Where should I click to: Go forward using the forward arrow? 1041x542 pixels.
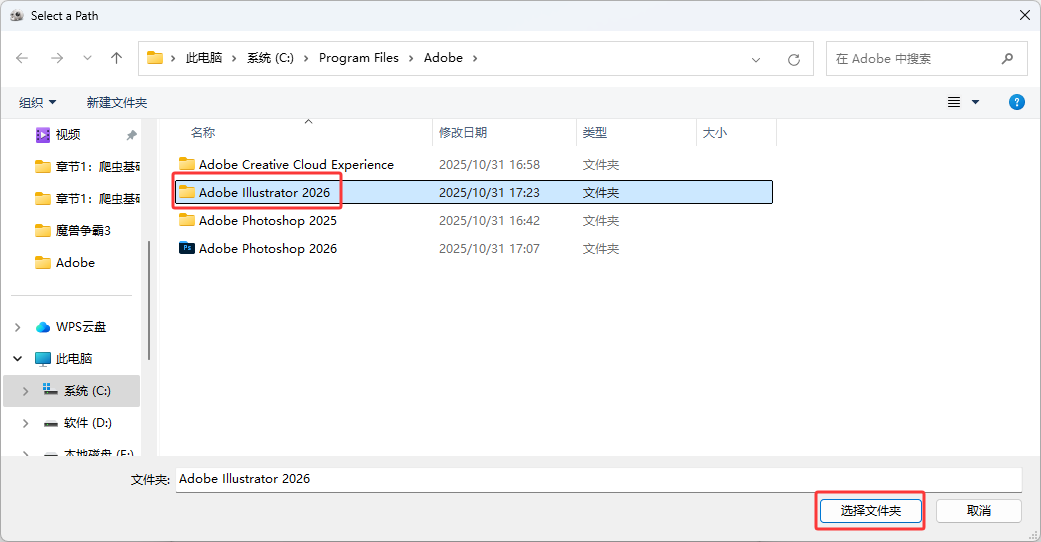click(57, 58)
